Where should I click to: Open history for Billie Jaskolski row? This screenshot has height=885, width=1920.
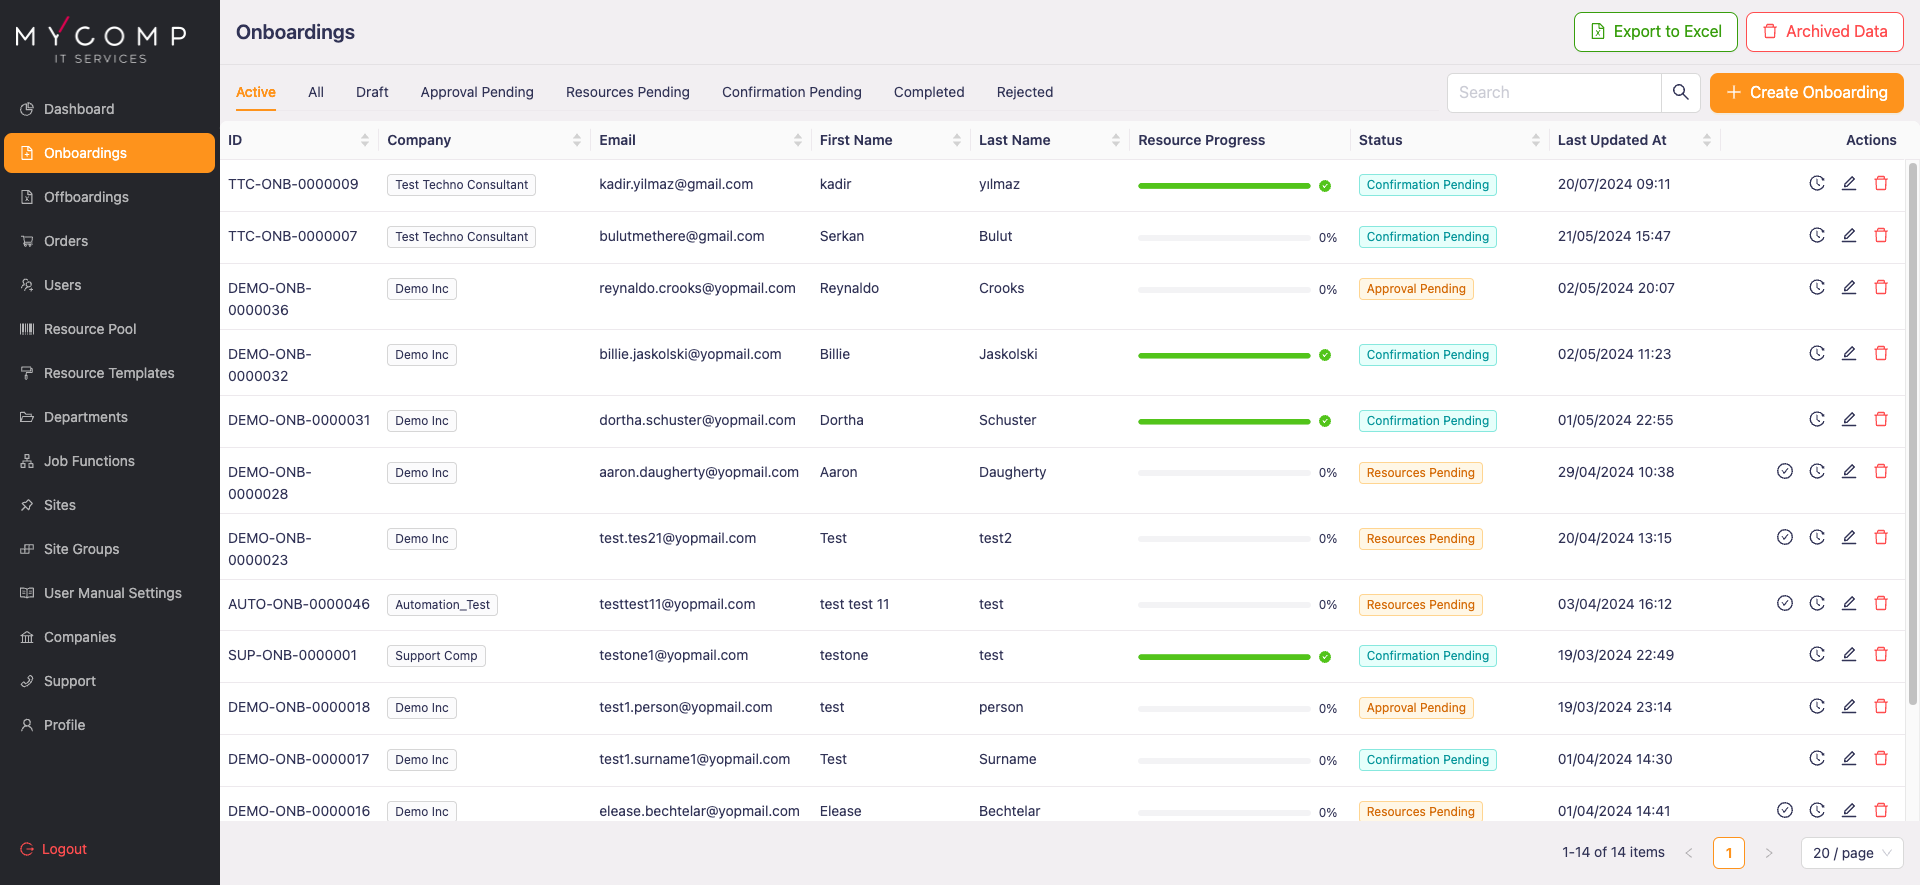tap(1816, 354)
